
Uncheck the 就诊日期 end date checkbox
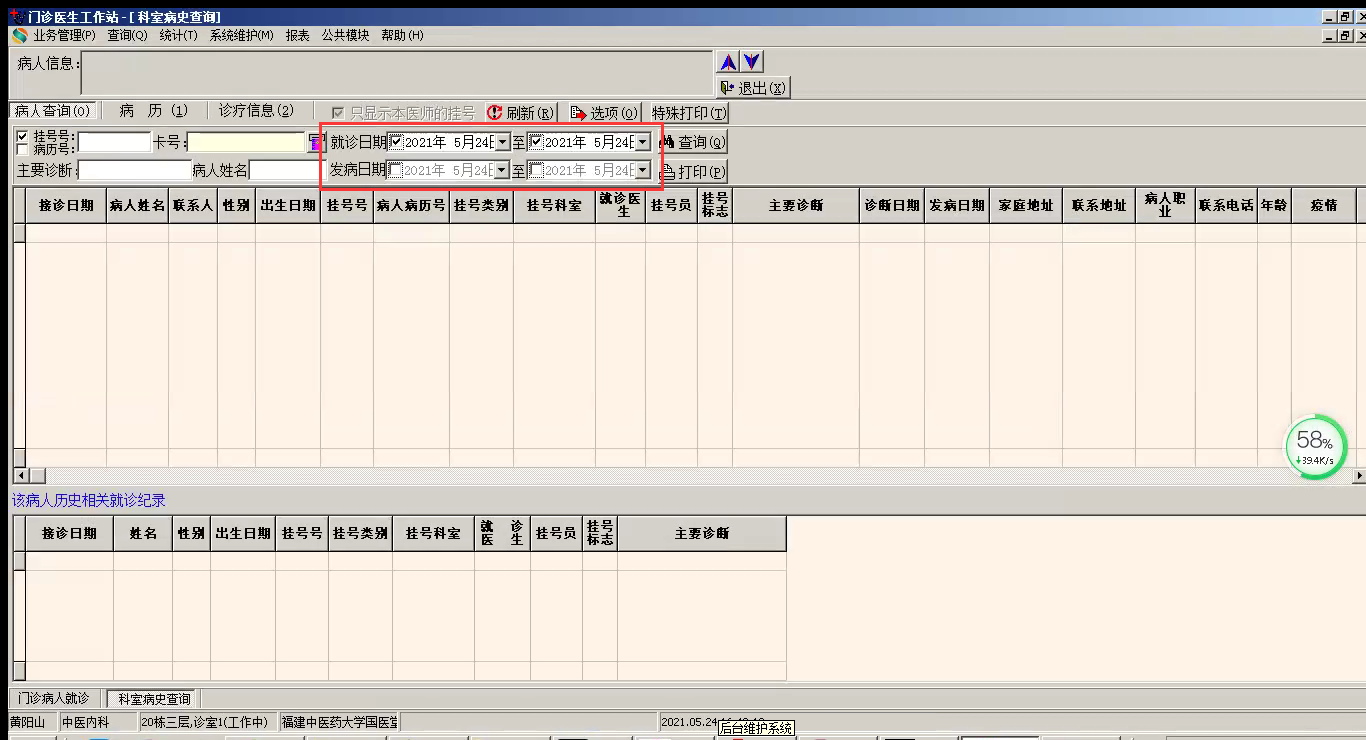(x=536, y=142)
